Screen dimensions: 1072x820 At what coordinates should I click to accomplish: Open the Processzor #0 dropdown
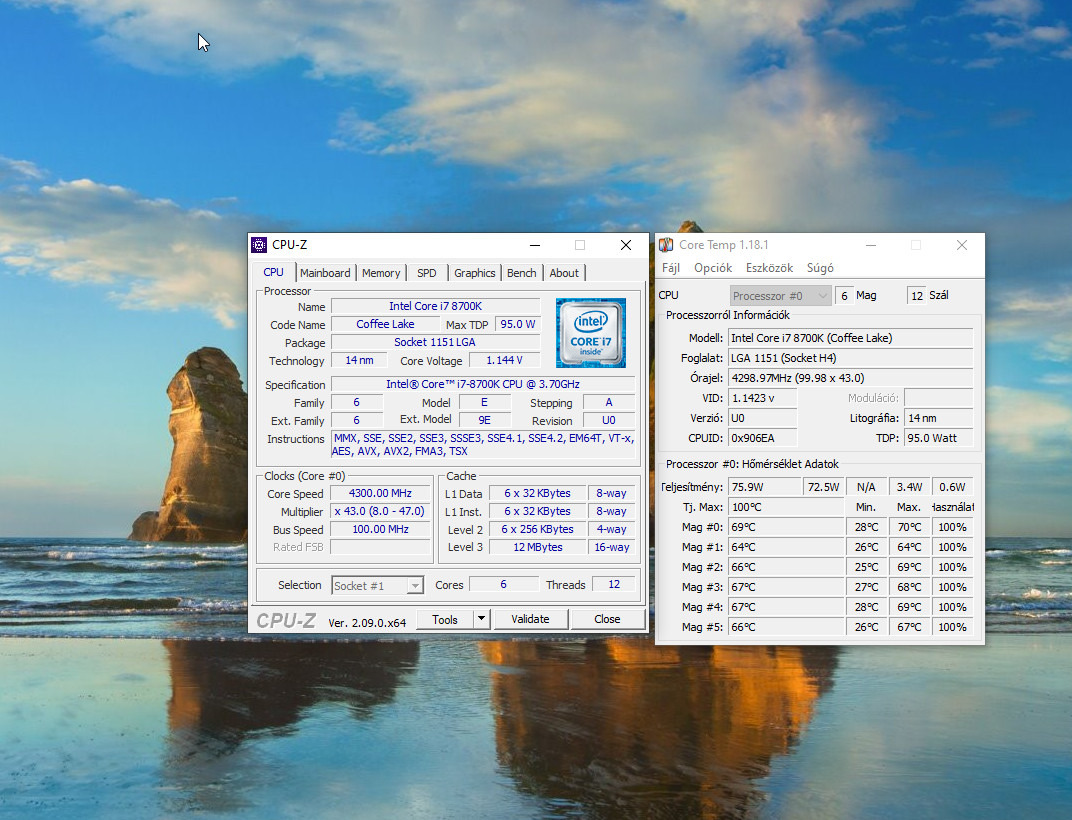[780, 295]
